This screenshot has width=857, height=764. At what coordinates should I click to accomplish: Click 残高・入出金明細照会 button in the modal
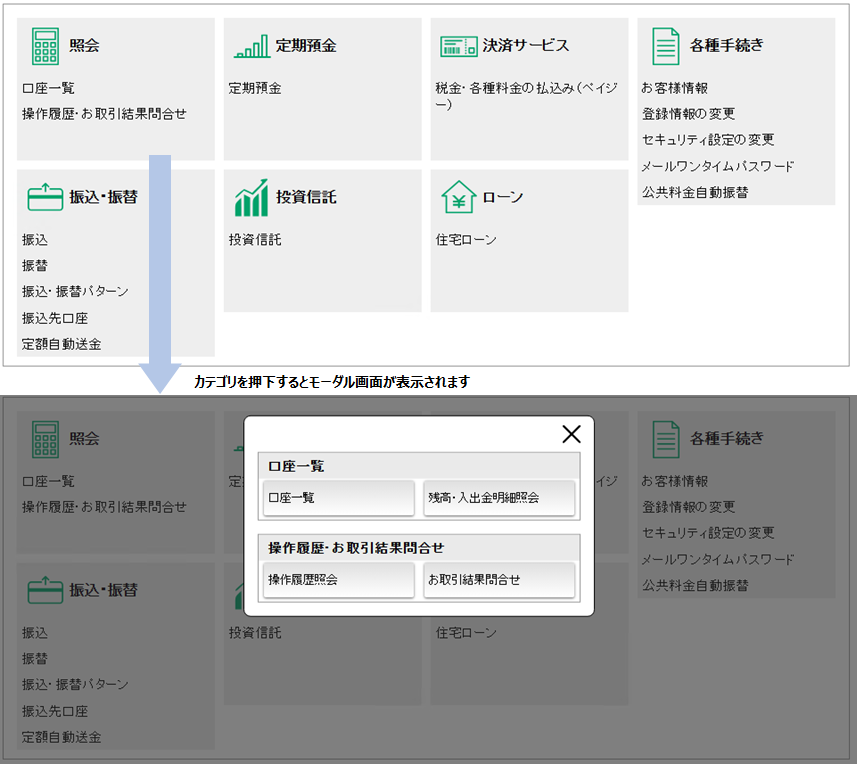tap(499, 498)
